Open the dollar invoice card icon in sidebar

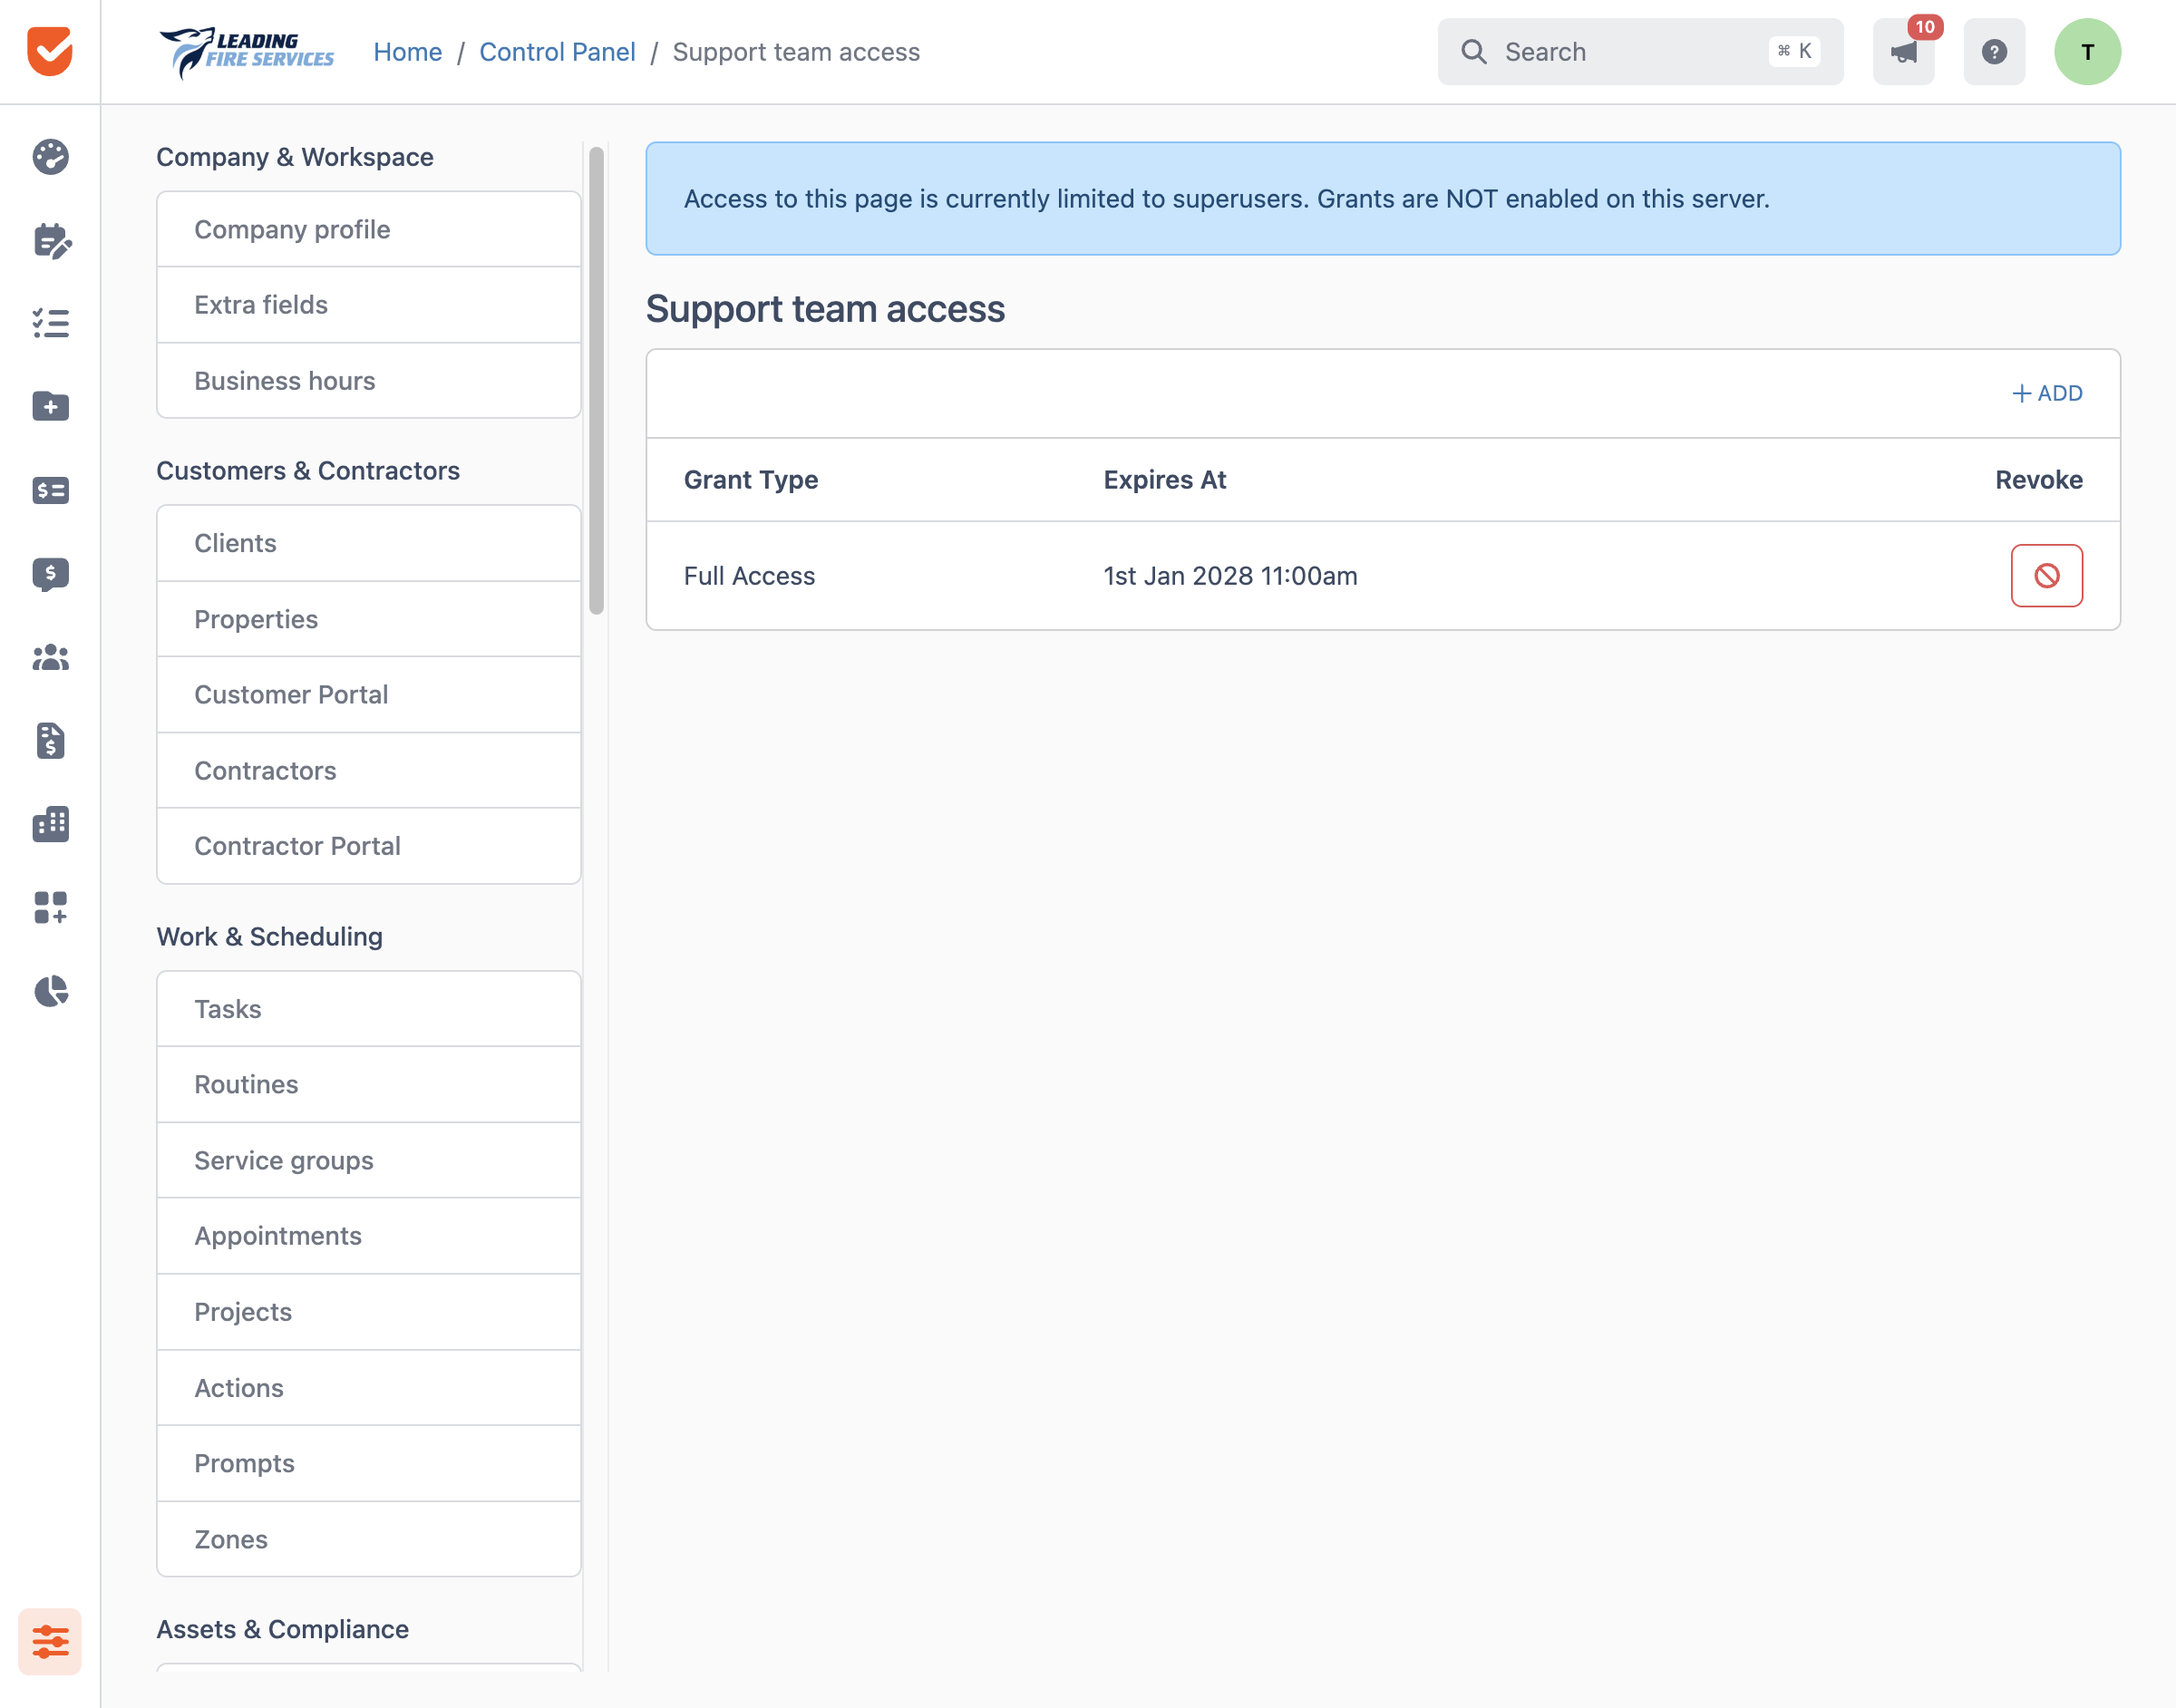[x=50, y=490]
